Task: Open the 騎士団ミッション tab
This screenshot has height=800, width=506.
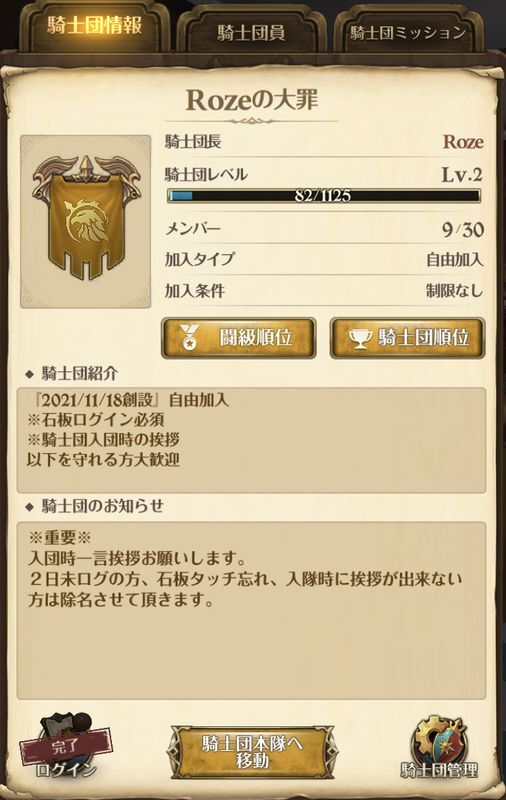Action: [x=408, y=31]
